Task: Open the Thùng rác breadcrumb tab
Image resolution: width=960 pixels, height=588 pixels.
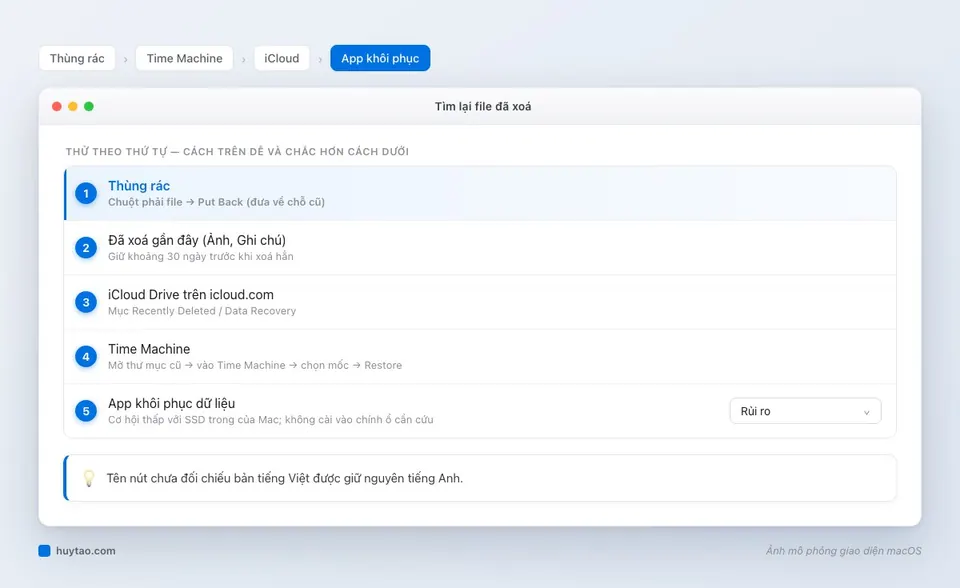Action: [x=77, y=58]
